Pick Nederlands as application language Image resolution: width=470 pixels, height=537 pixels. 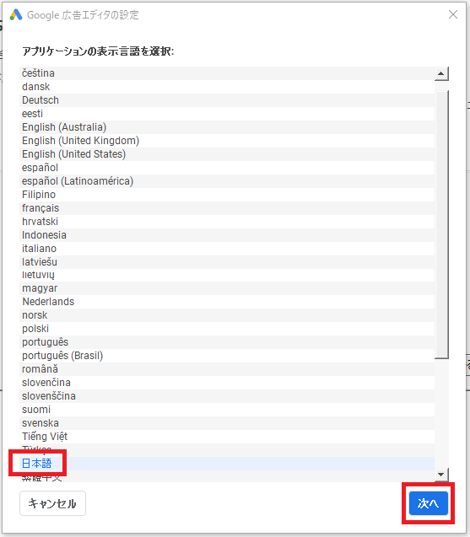tap(227, 302)
